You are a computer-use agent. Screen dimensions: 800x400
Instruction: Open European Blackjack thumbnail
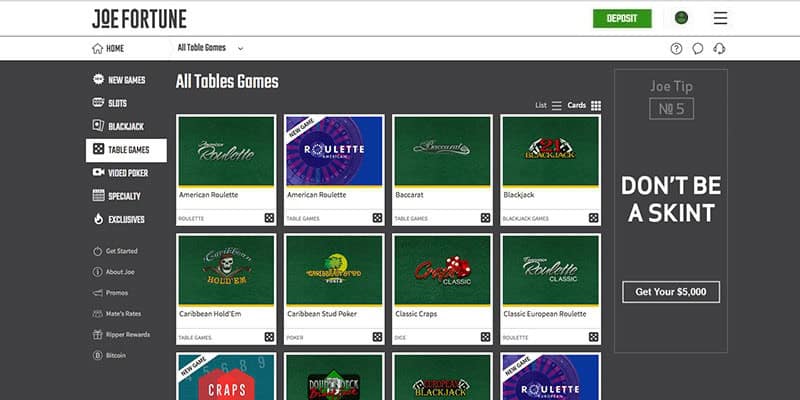pyautogui.click(x=442, y=377)
